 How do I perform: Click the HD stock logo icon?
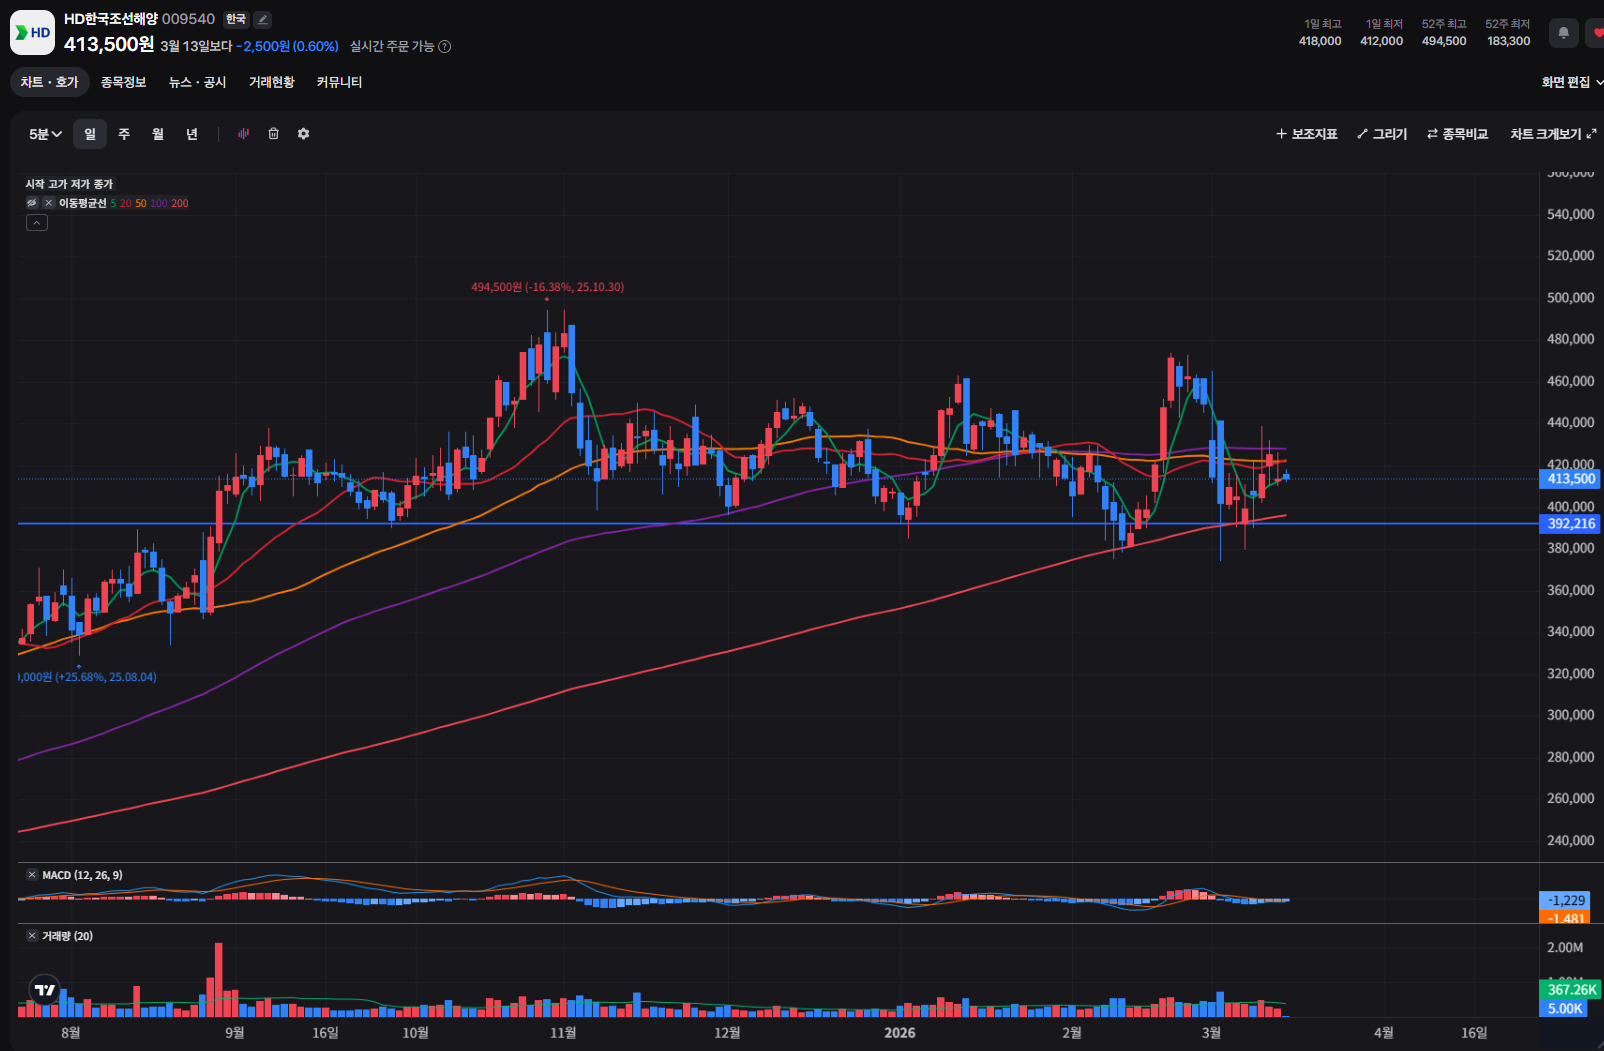coord(32,32)
